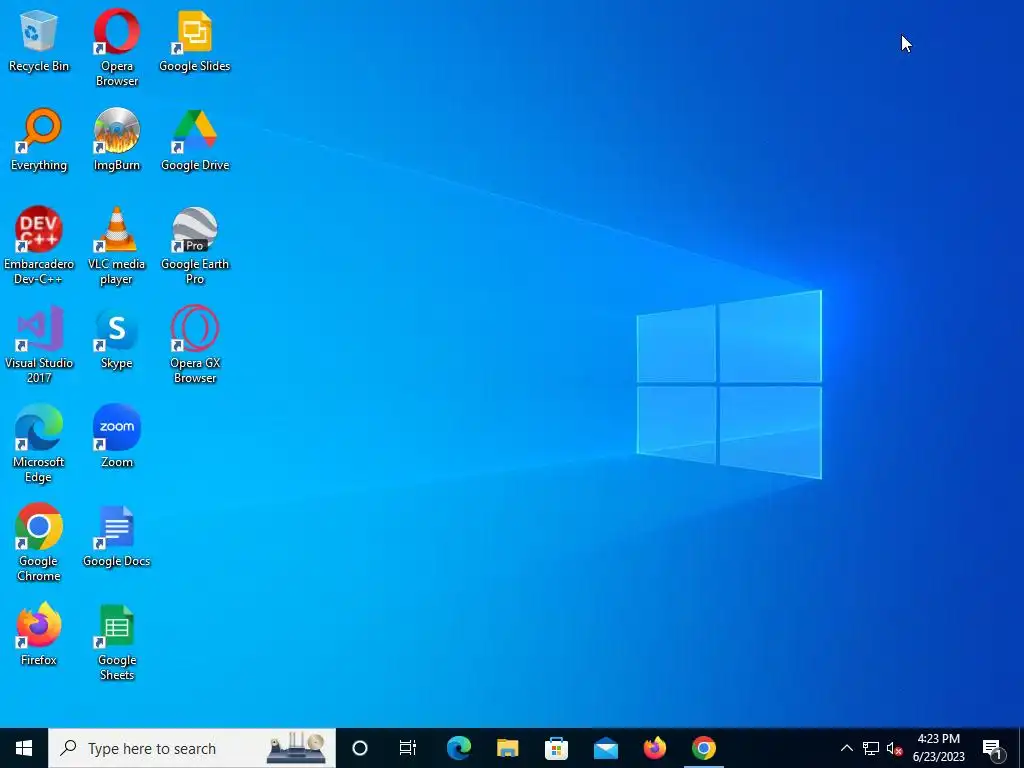
Task: Show hidden system tray icons
Action: 846,748
